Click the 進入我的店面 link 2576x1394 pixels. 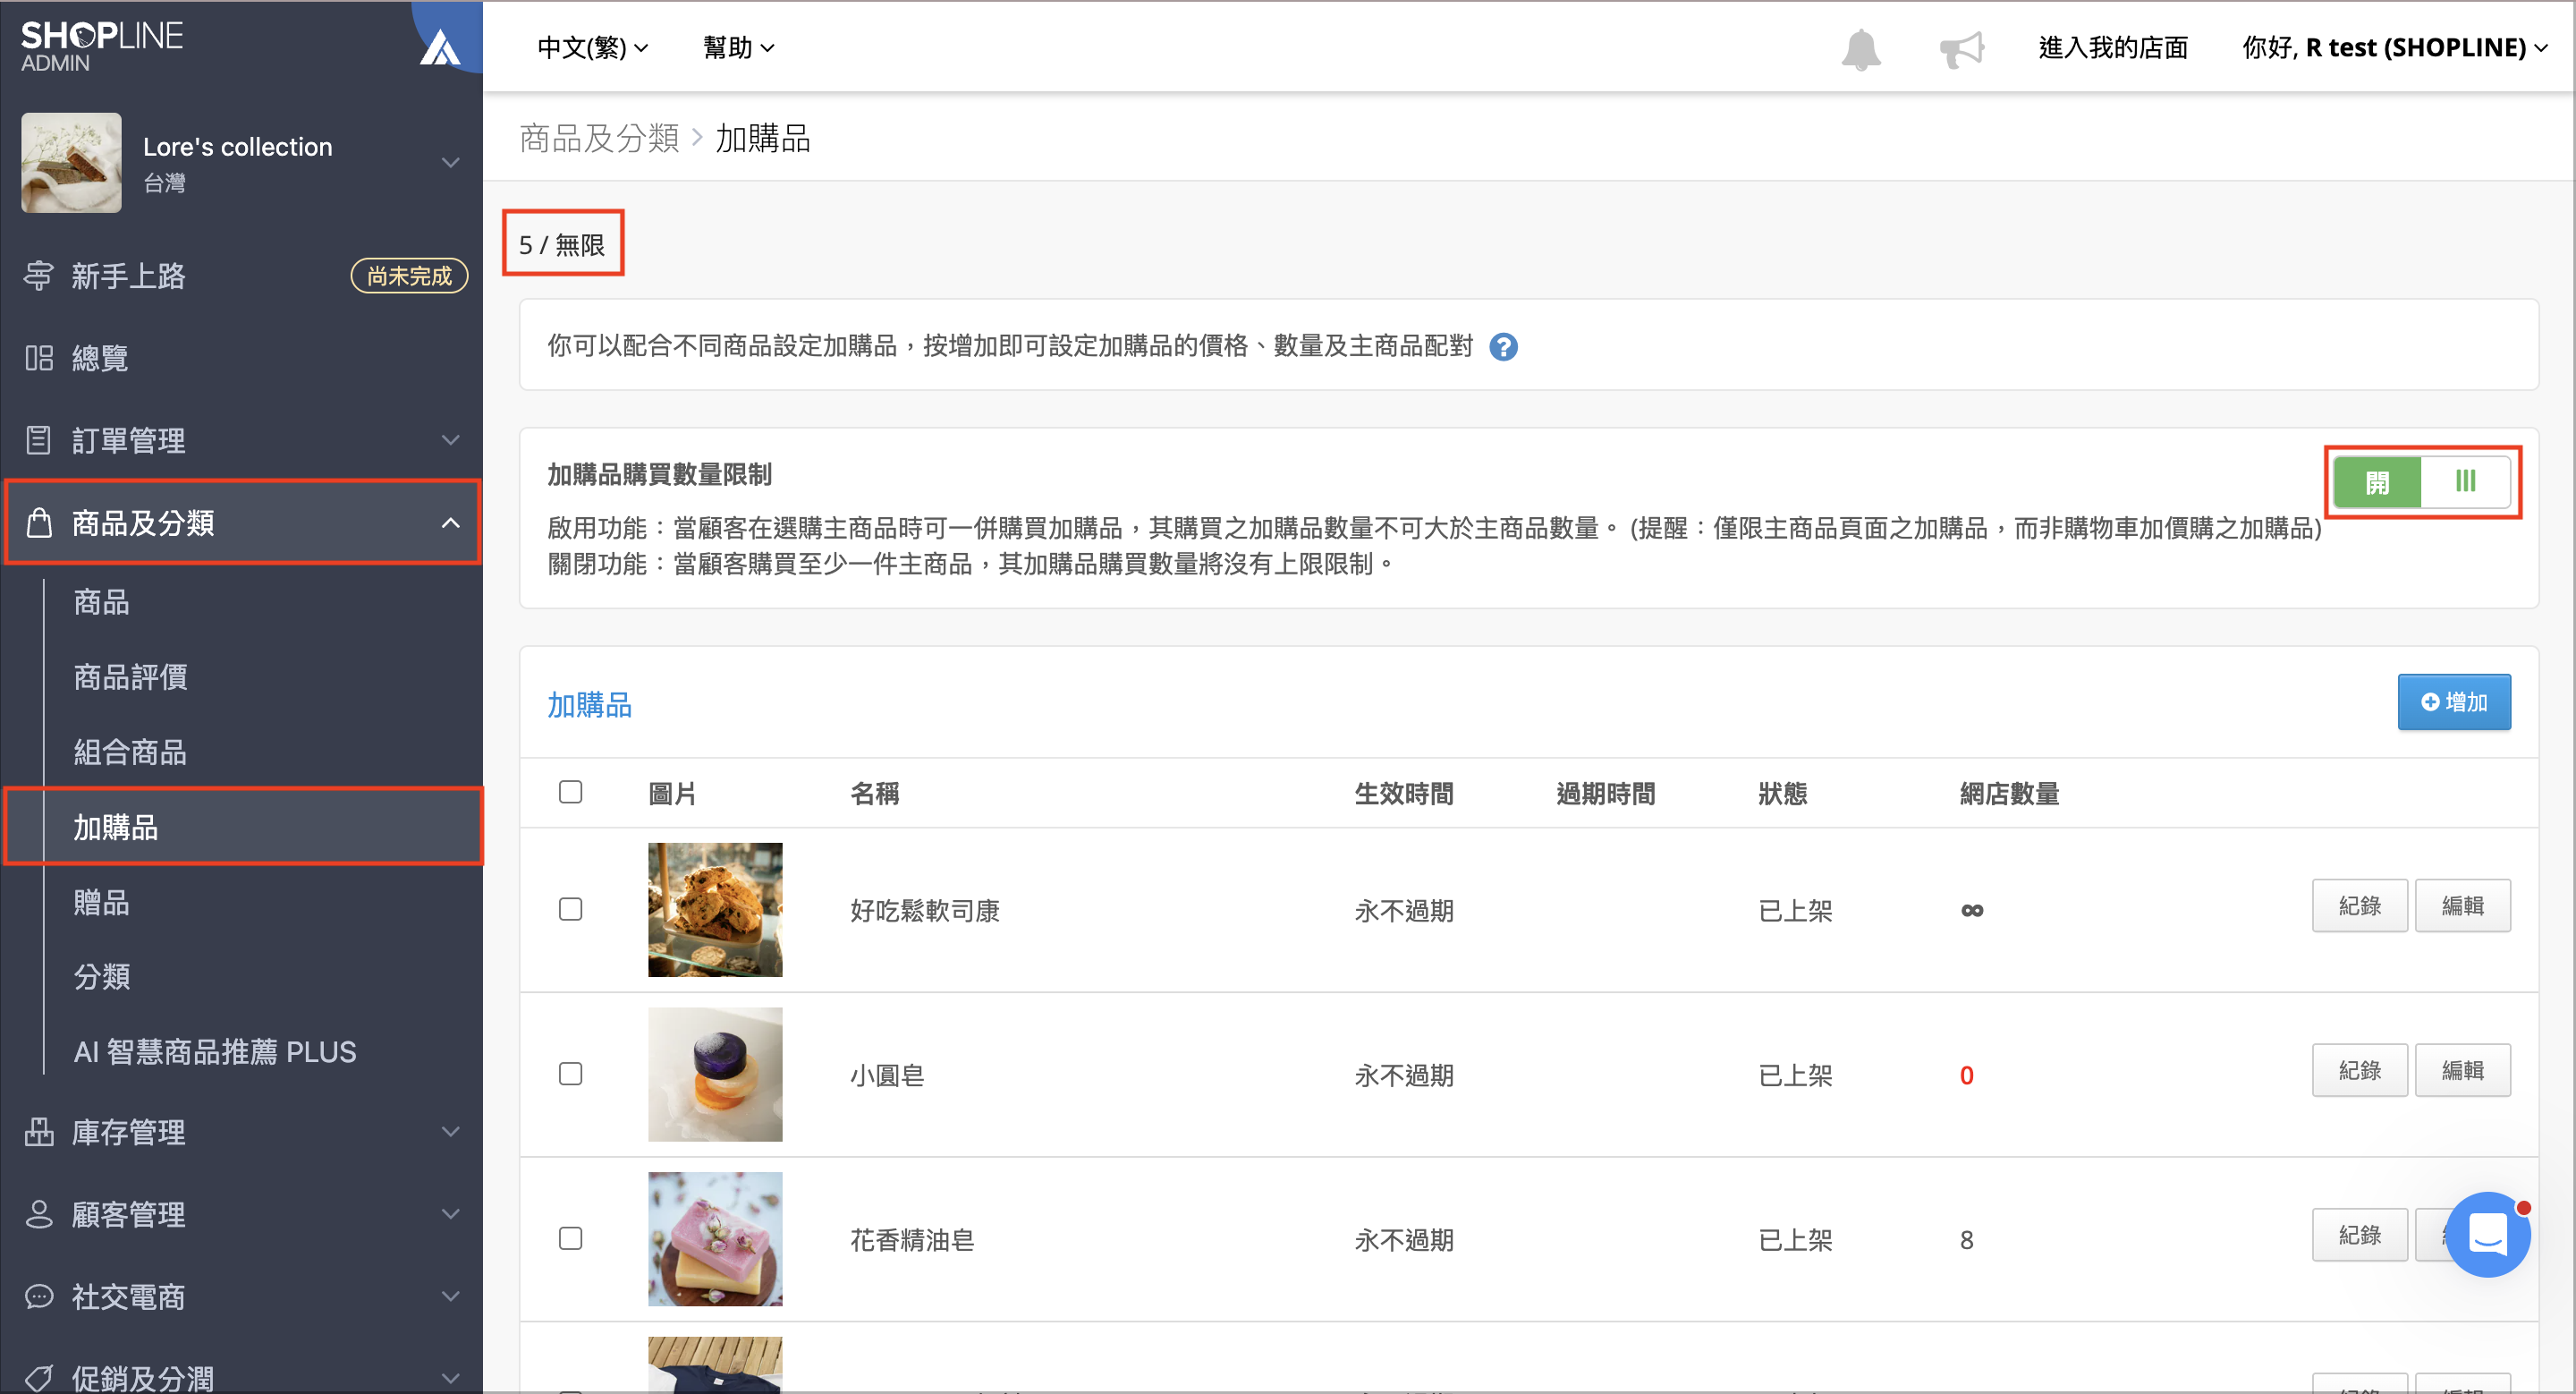click(x=2113, y=48)
